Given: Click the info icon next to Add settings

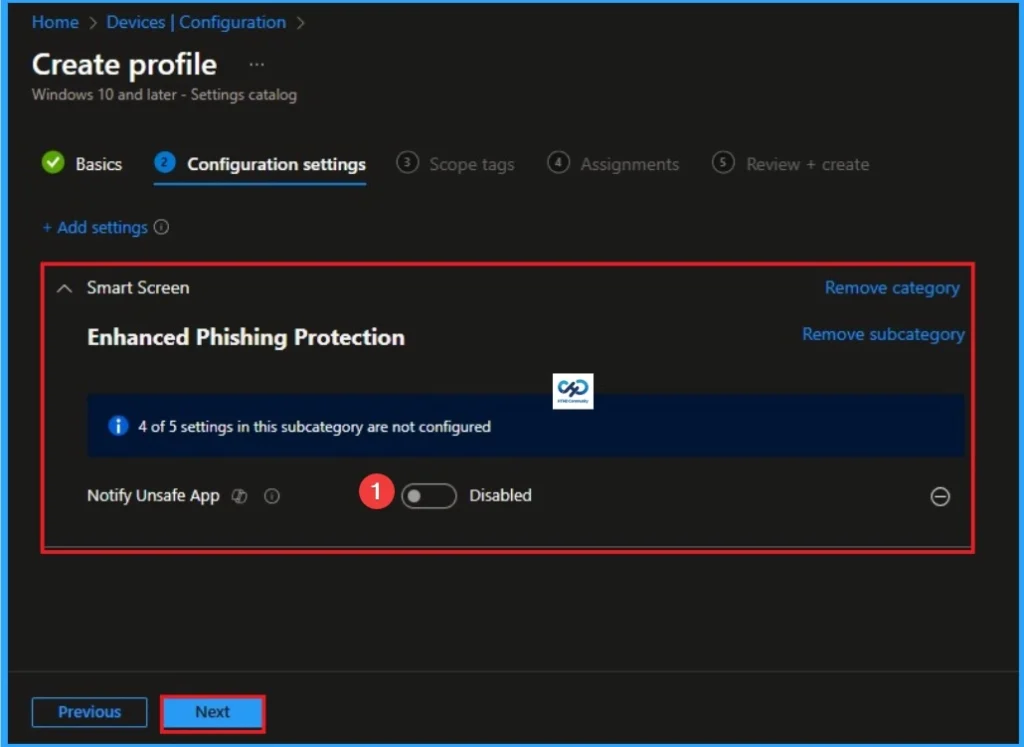Looking at the screenshot, I should 162,227.
